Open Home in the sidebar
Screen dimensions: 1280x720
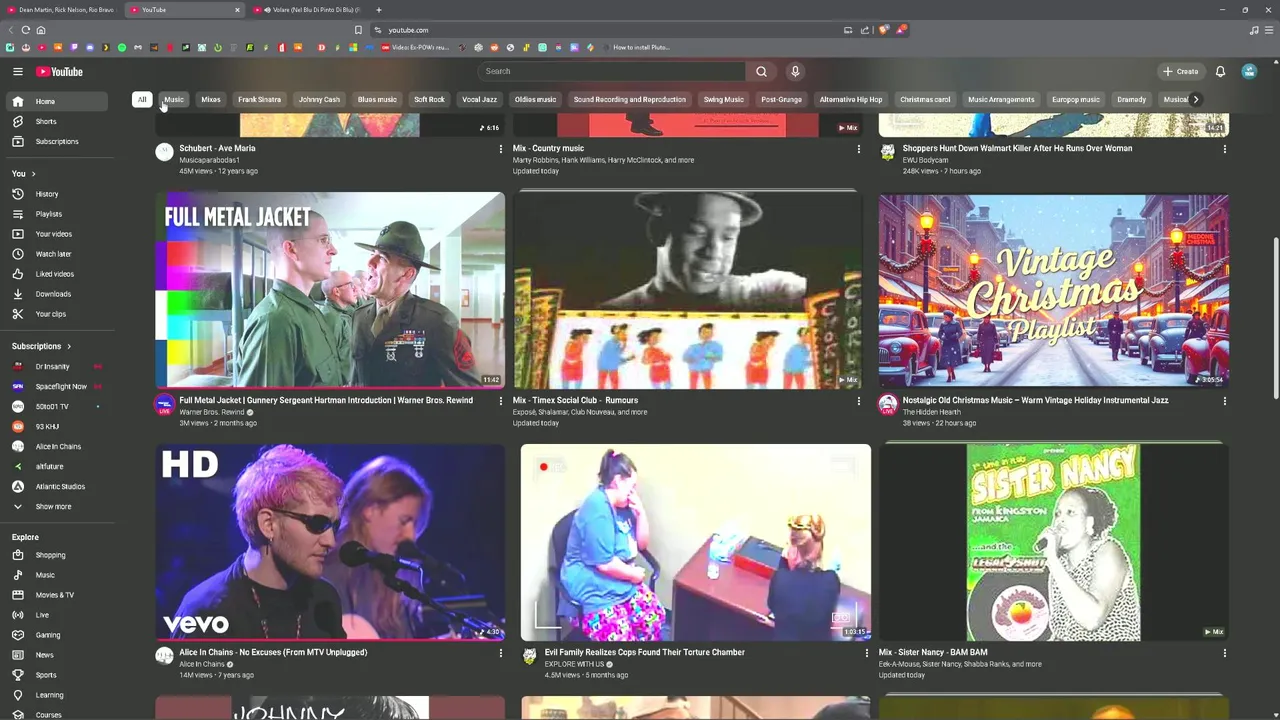click(55, 101)
